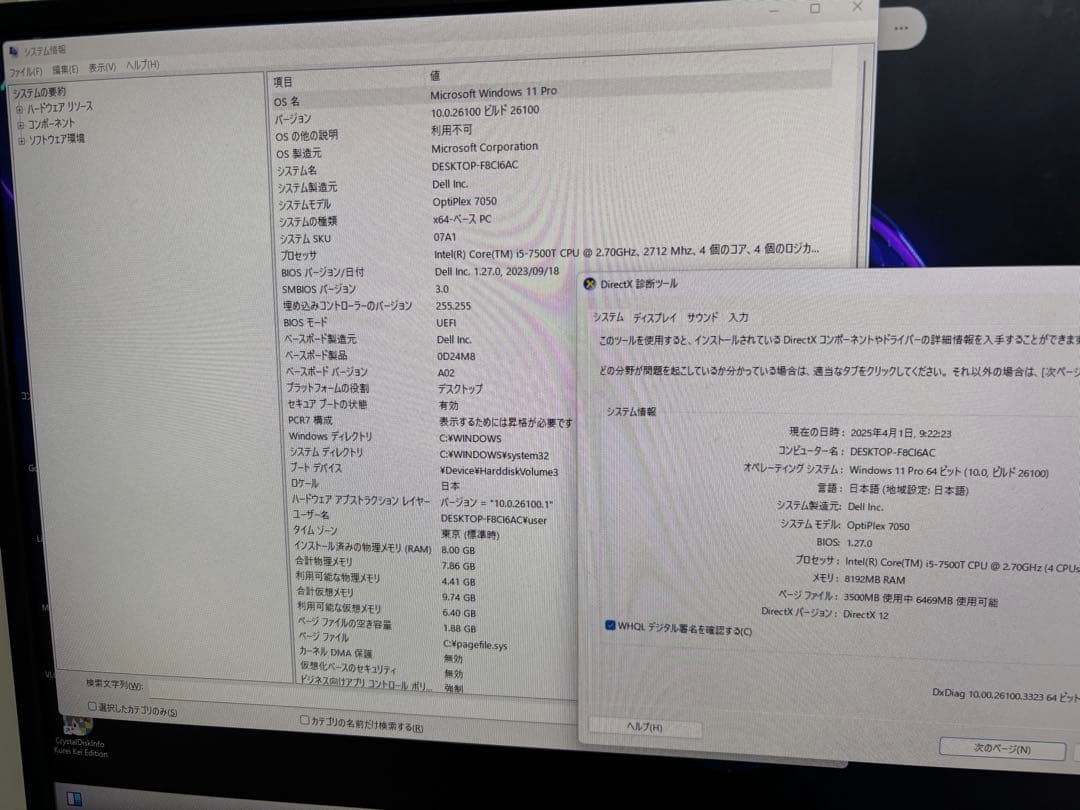Select the タイム ゾーン row label
The width and height of the screenshot is (1080, 810).
315,530
